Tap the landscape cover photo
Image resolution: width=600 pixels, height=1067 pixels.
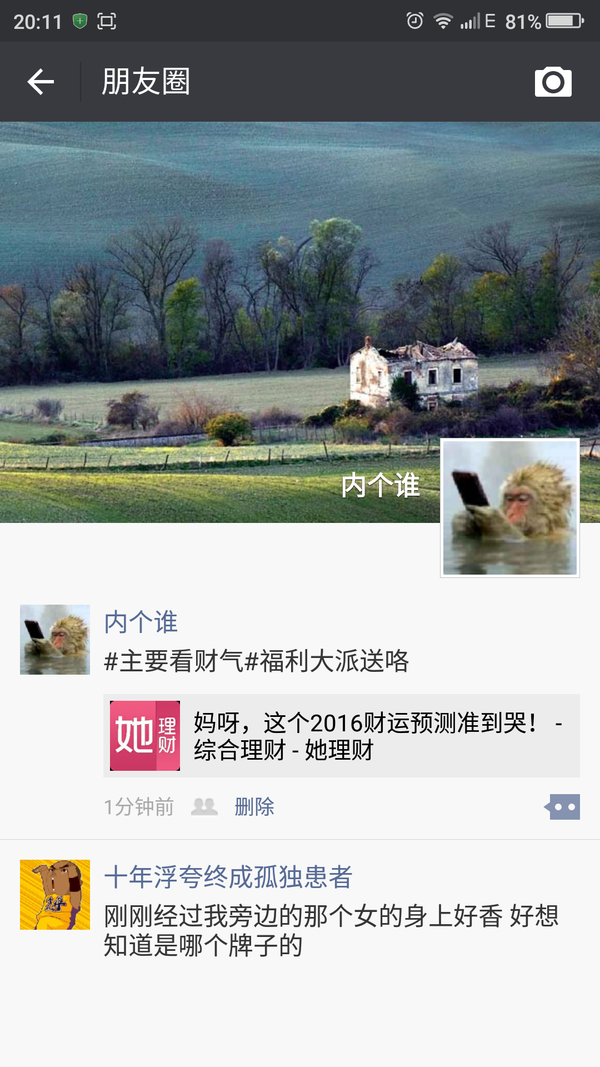(x=300, y=322)
